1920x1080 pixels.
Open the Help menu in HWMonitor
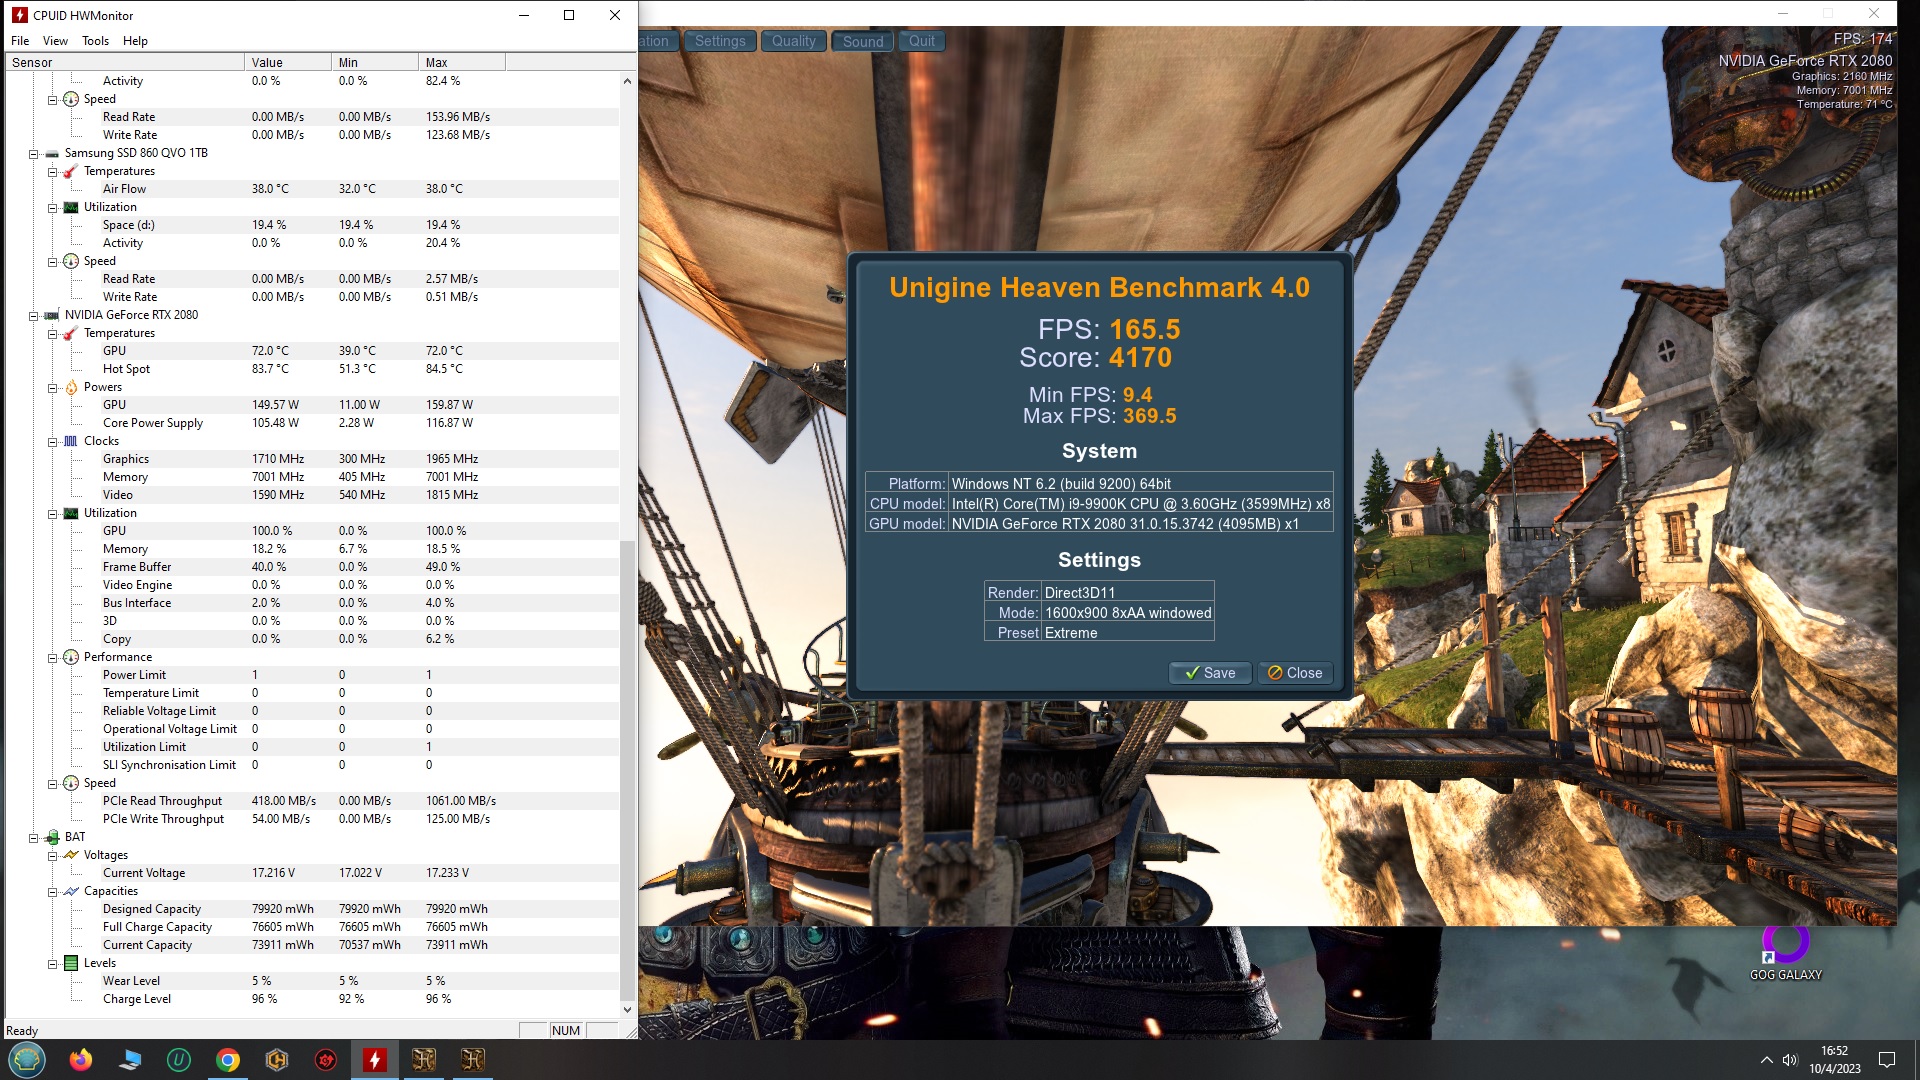(135, 41)
